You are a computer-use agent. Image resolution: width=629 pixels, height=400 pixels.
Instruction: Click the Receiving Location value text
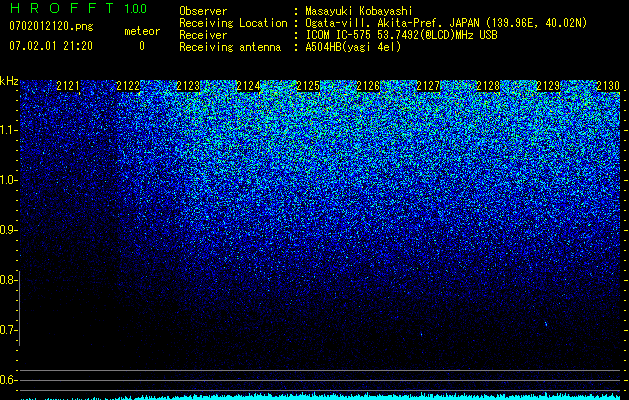click(x=446, y=23)
